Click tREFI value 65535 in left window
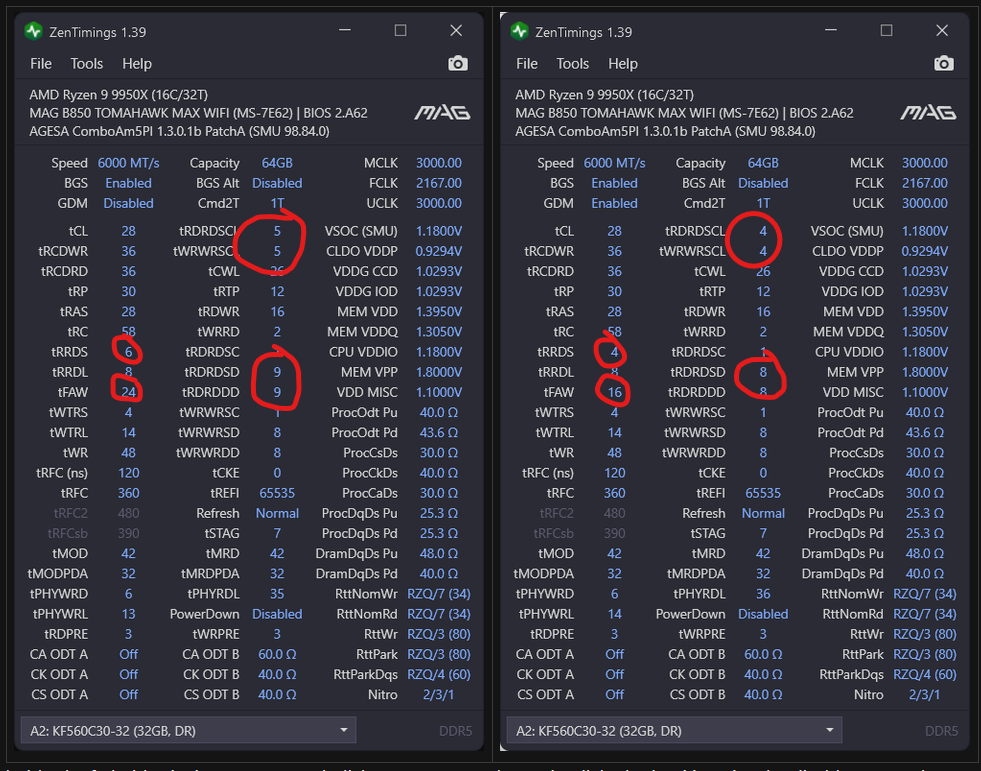The width and height of the screenshot is (981, 771). coord(277,493)
